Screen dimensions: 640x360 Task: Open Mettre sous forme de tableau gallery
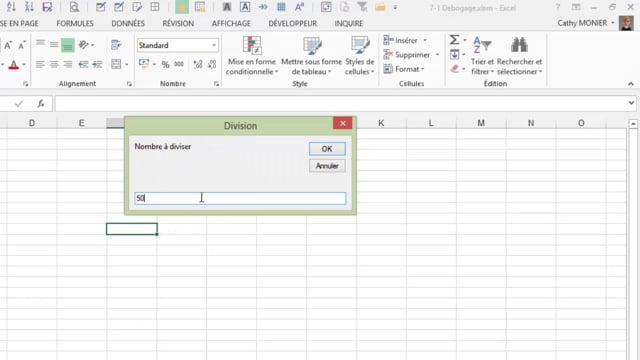point(311,56)
